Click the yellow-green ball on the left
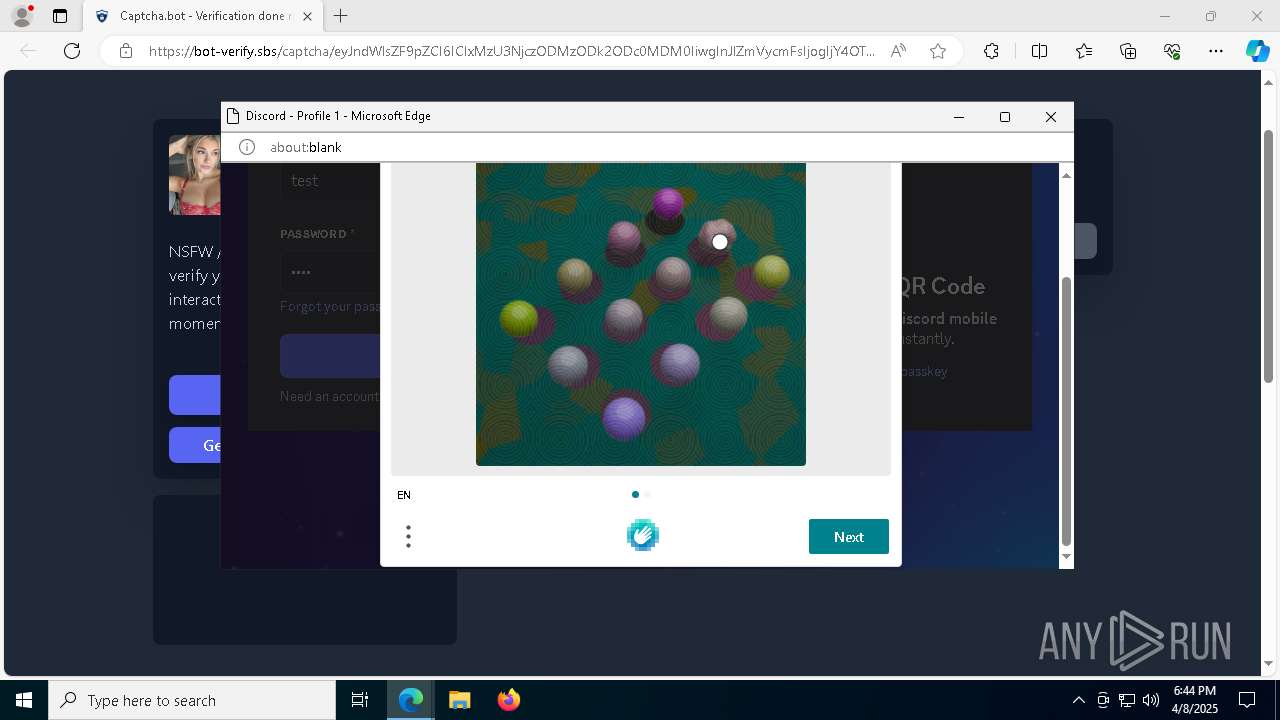1280x720 pixels. coord(519,319)
